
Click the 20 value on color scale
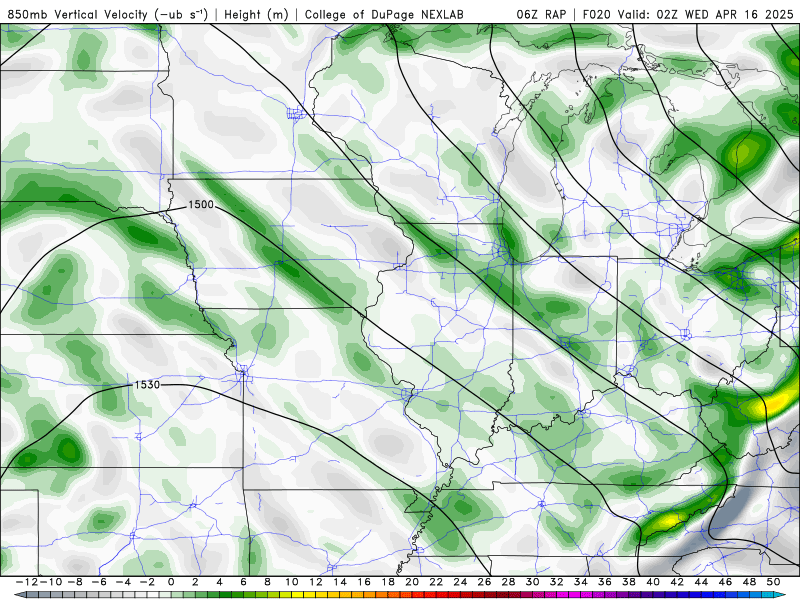click(x=412, y=582)
